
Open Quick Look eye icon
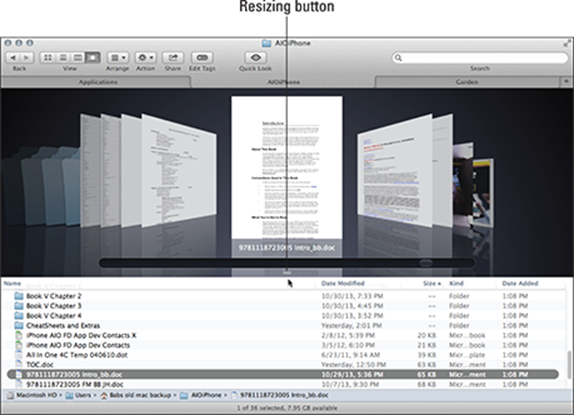256,57
